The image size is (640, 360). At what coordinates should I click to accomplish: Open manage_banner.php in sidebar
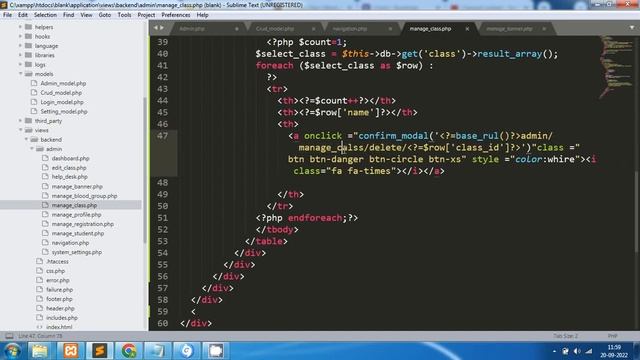click(x=77, y=187)
